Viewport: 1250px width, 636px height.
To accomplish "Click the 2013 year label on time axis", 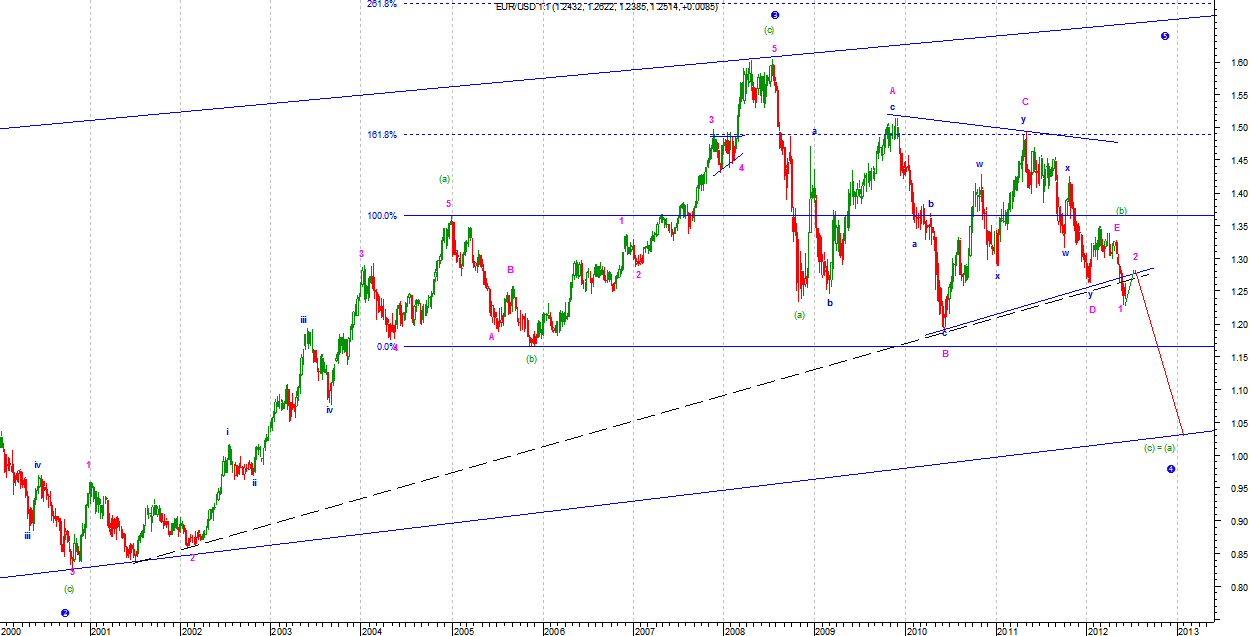I will coord(1188,630).
